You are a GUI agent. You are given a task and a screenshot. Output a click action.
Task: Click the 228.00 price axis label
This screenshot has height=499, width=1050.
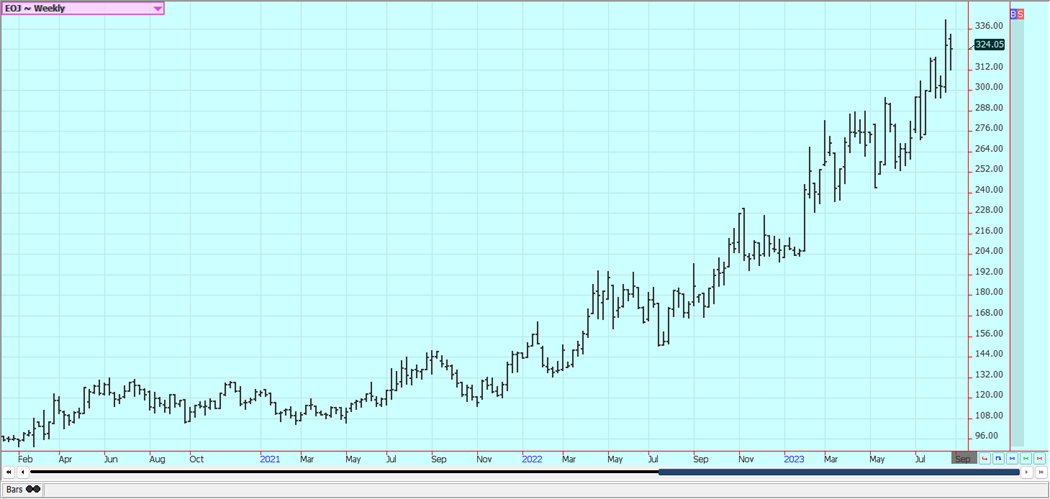pos(989,210)
